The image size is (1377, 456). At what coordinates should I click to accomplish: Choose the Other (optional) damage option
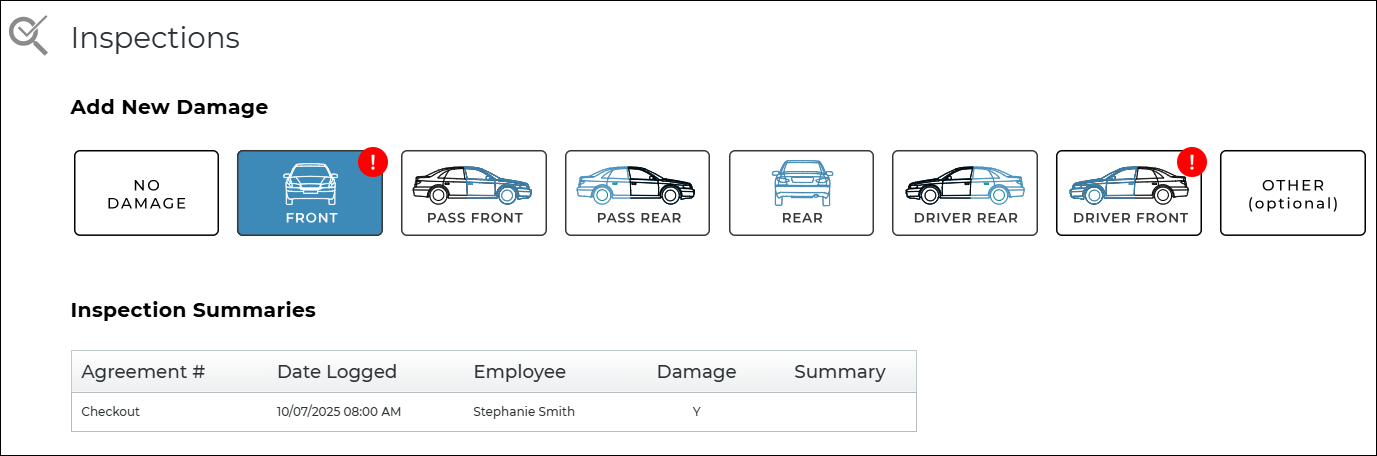point(1293,193)
